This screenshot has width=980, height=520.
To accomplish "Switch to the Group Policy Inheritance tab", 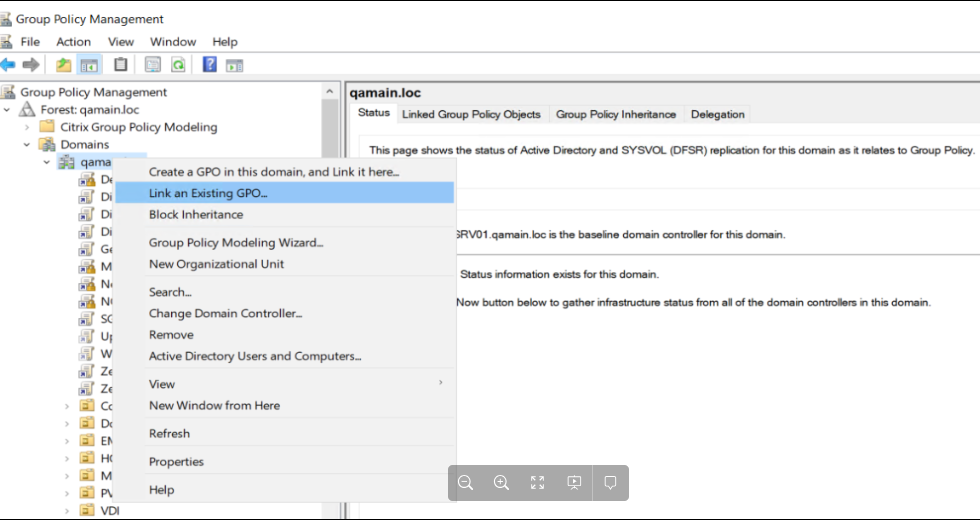I will click(x=616, y=114).
